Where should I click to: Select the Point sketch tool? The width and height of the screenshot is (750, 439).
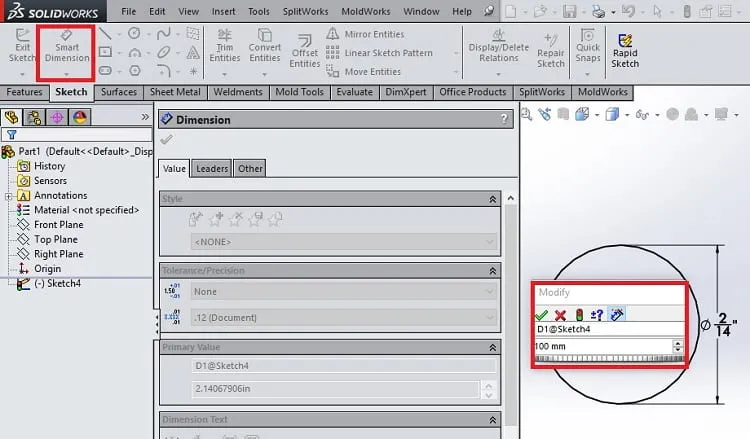click(x=193, y=71)
